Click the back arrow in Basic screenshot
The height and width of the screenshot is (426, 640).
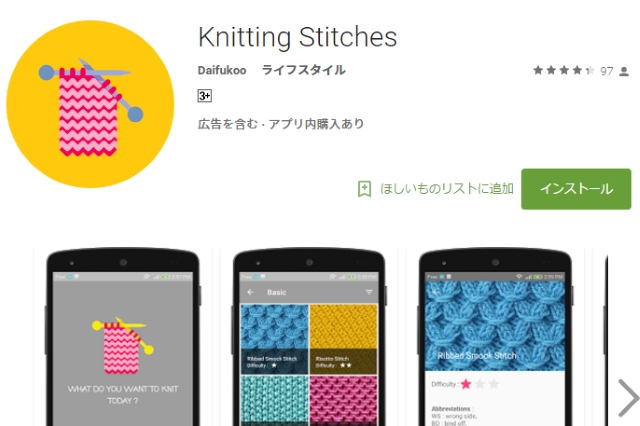point(251,292)
